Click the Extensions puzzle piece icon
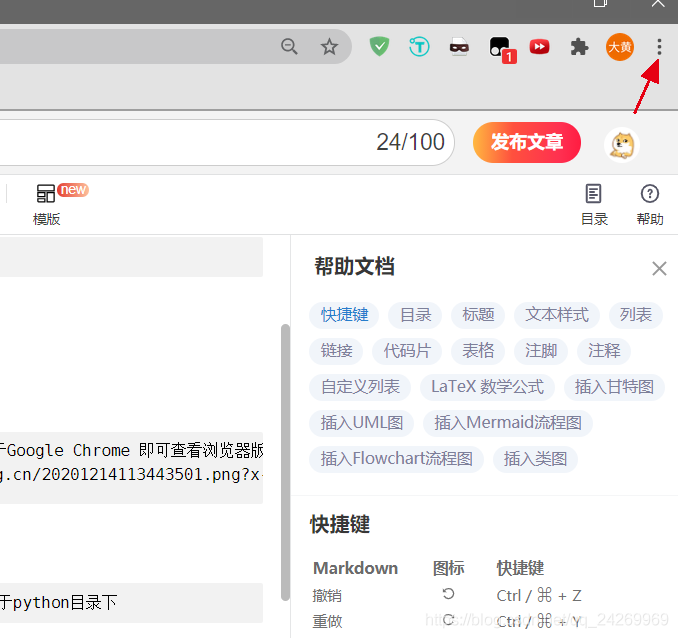Image resolution: width=678 pixels, height=638 pixels. pos(579,47)
